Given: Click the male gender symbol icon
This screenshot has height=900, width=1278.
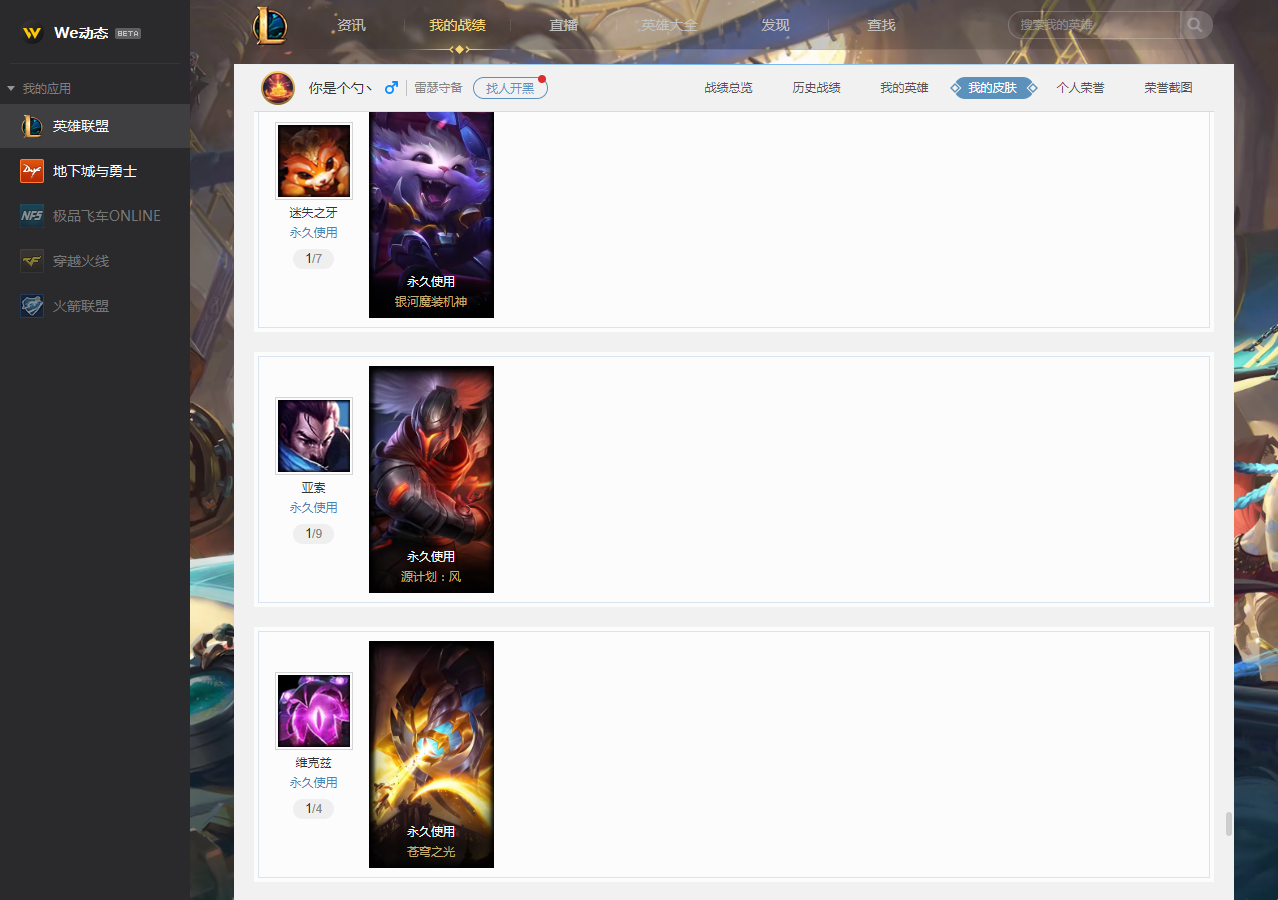Looking at the screenshot, I should [x=391, y=88].
